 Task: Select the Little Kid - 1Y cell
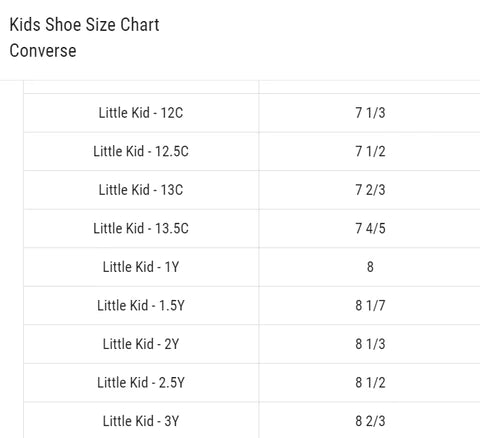tap(141, 267)
